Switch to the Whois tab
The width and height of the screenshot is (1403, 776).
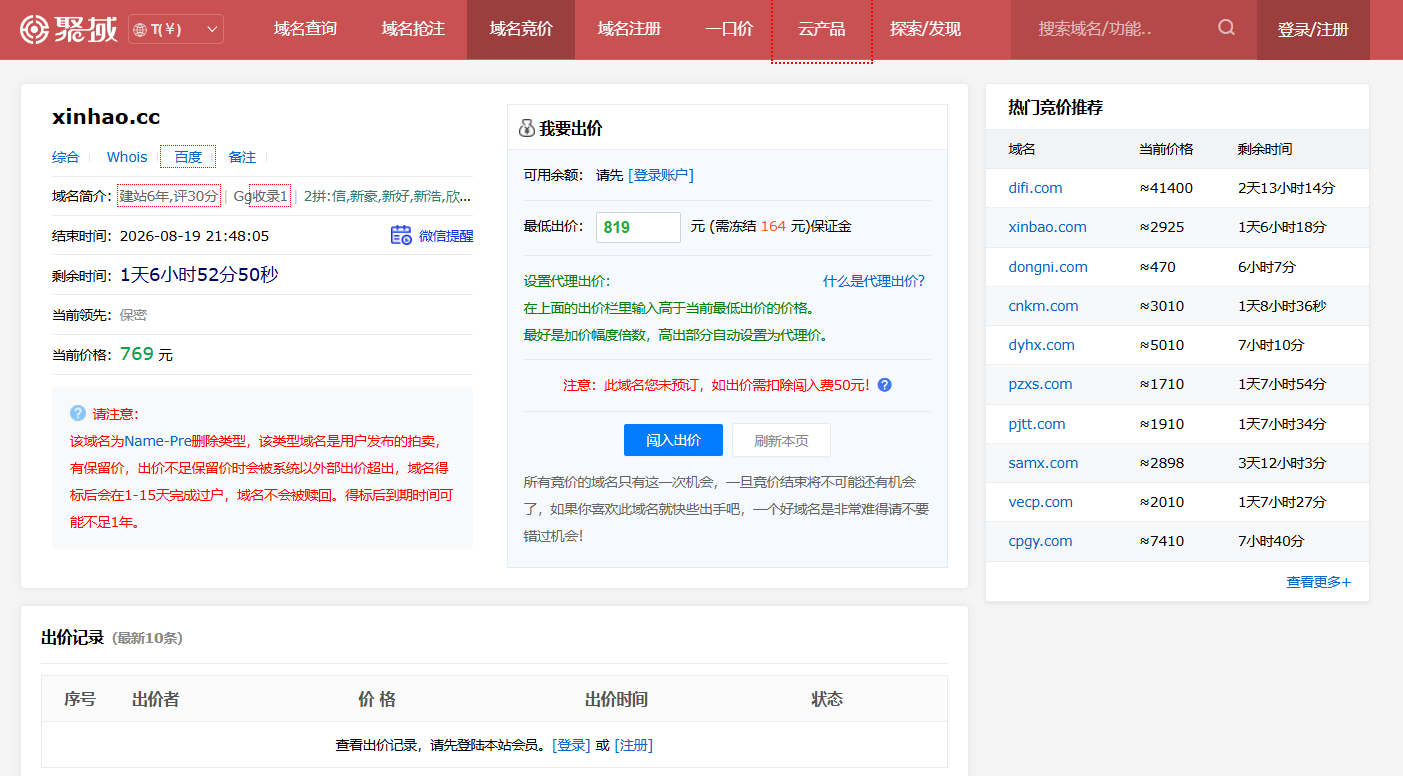point(127,157)
